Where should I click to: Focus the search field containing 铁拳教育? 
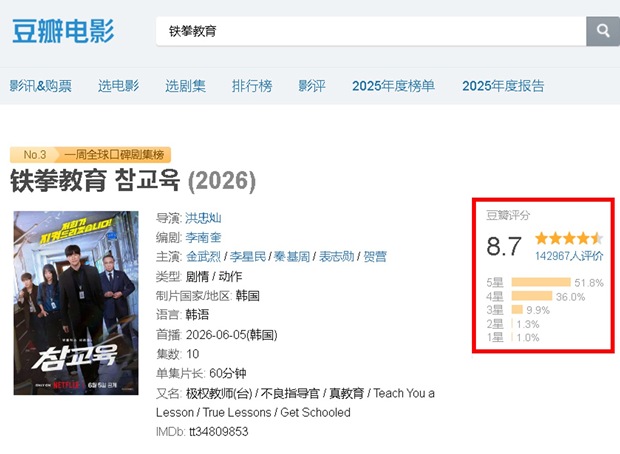tap(371, 31)
